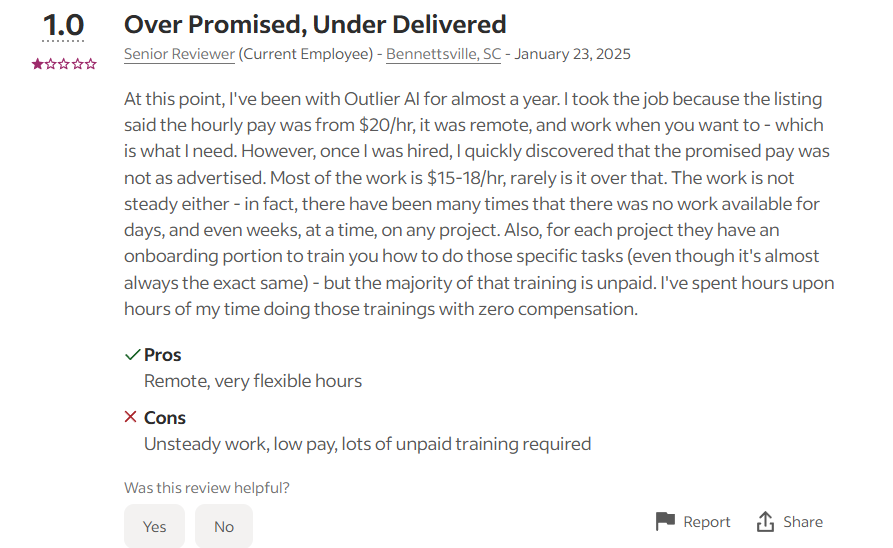893x548 pixels.
Task: Click the Cons heading
Action: pyautogui.click(x=165, y=418)
